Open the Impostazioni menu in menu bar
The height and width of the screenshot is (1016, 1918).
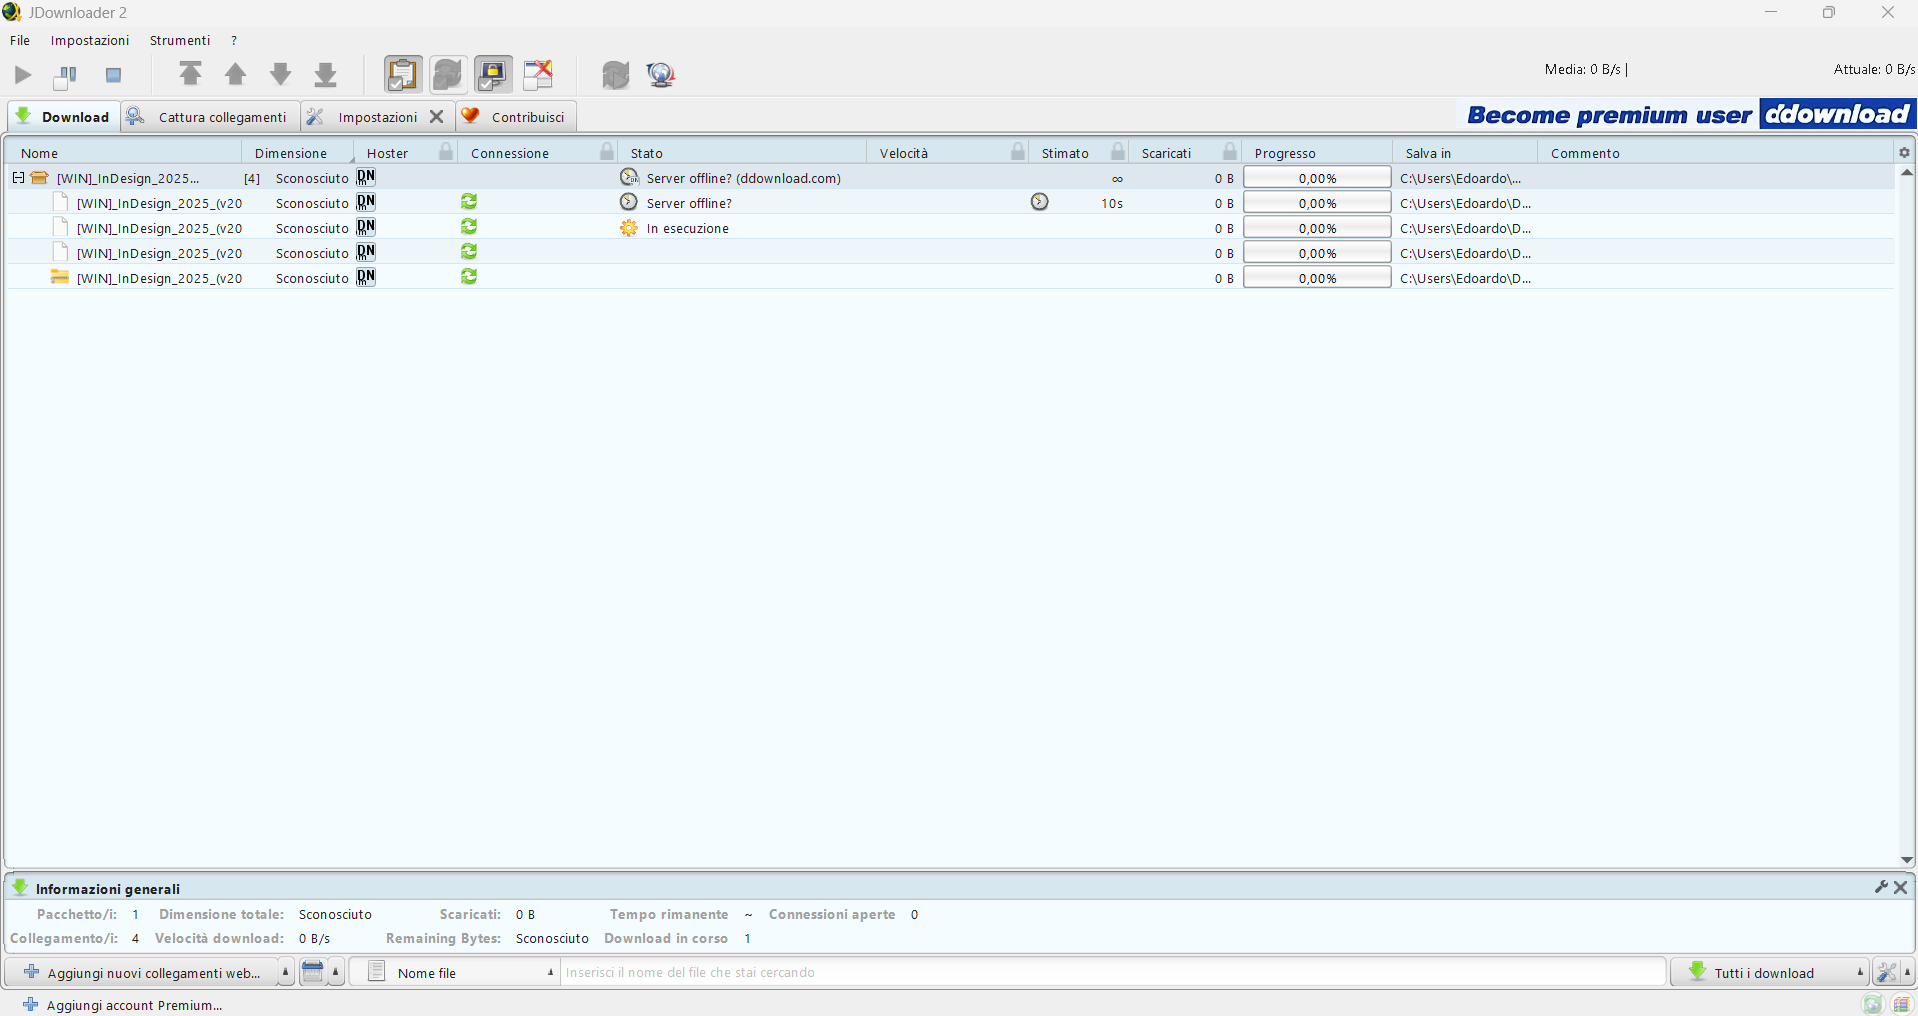point(90,40)
